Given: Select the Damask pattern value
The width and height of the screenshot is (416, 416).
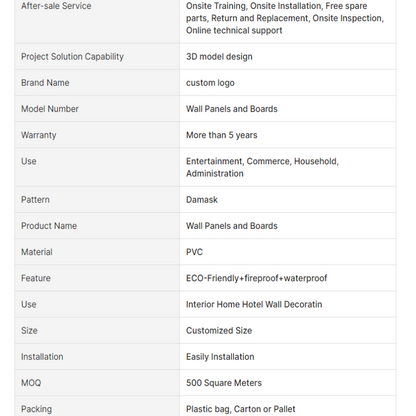Looking at the screenshot, I should pyautogui.click(x=202, y=200).
